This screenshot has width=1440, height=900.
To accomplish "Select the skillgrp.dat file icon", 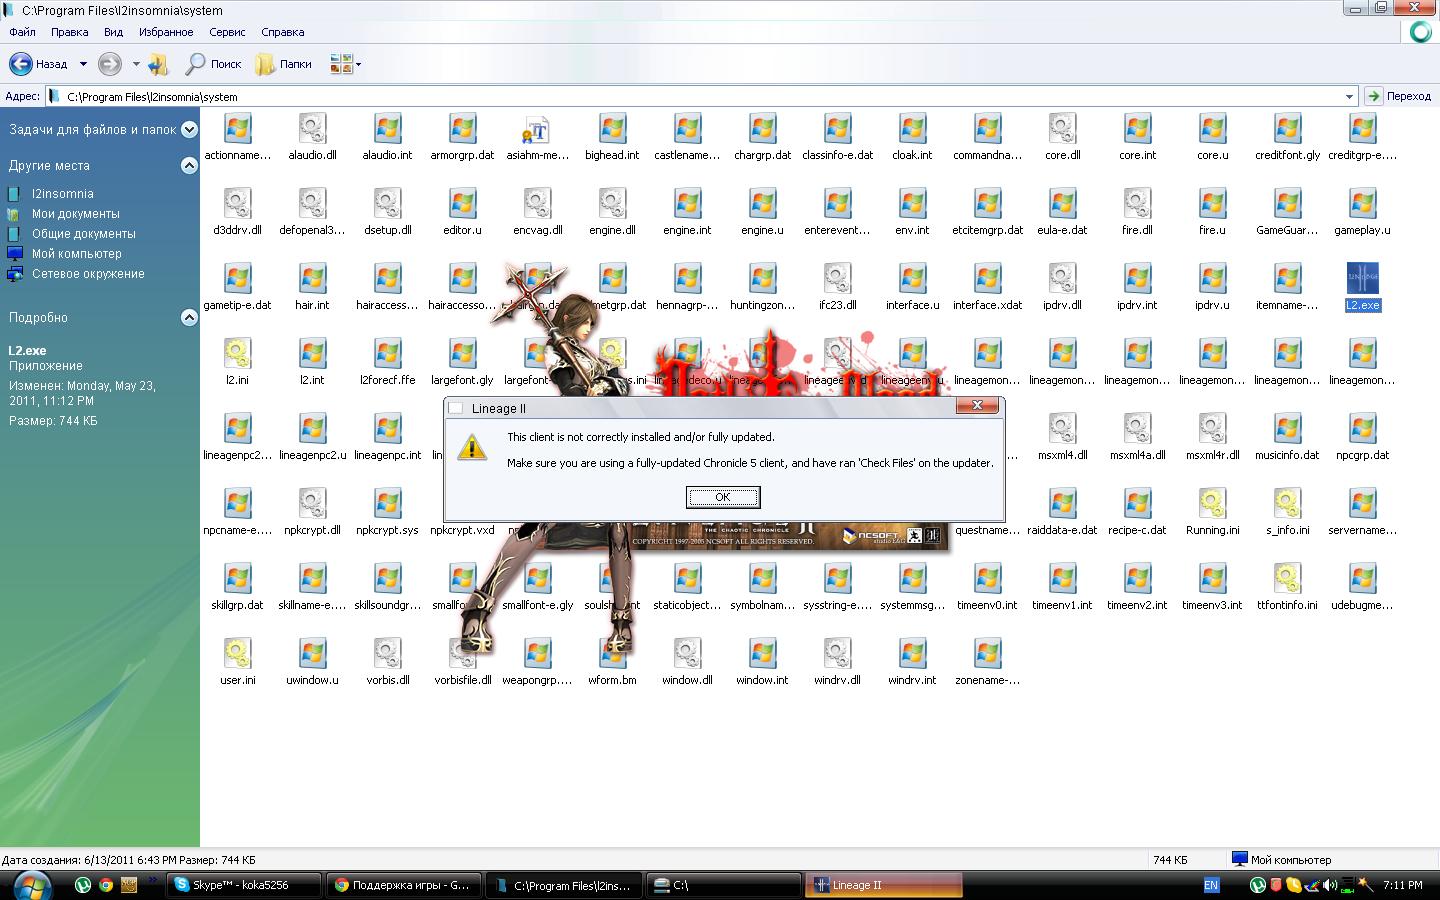I will tap(237, 579).
